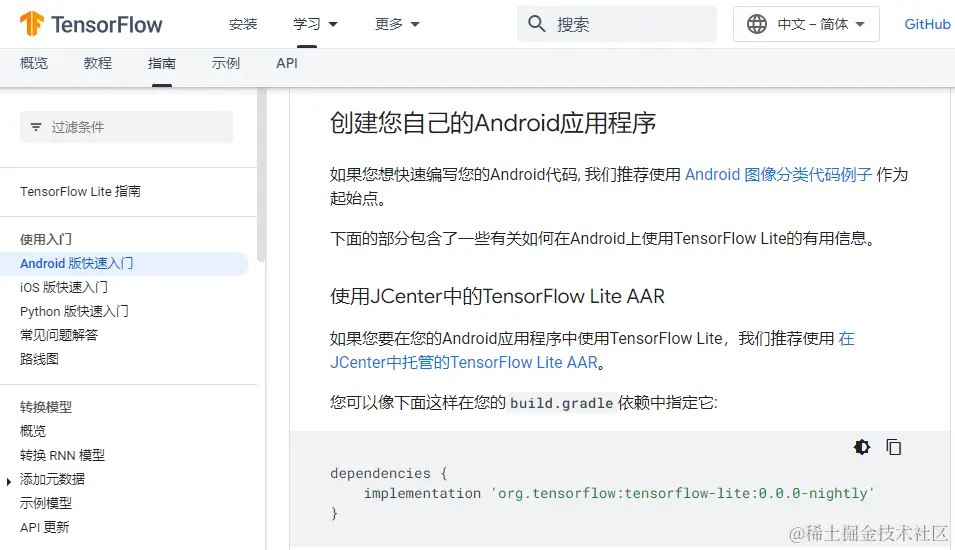The height and width of the screenshot is (550, 955).
Task: Open 常见问题解答 sidebar item
Action: pyautogui.click(x=59, y=335)
